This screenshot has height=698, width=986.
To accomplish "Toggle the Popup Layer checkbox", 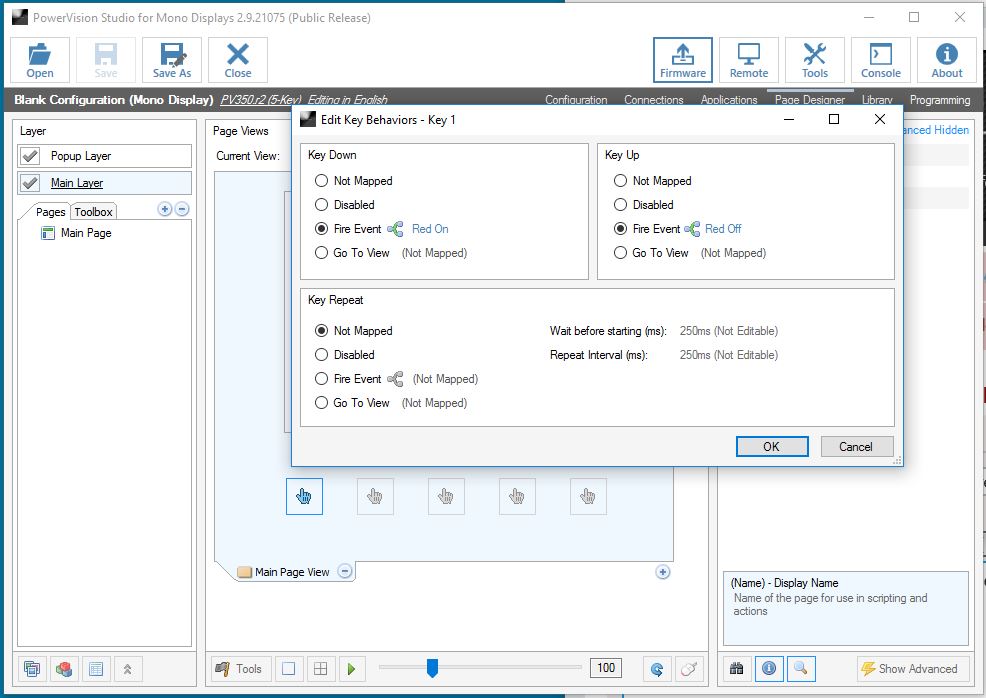I will pos(30,156).
